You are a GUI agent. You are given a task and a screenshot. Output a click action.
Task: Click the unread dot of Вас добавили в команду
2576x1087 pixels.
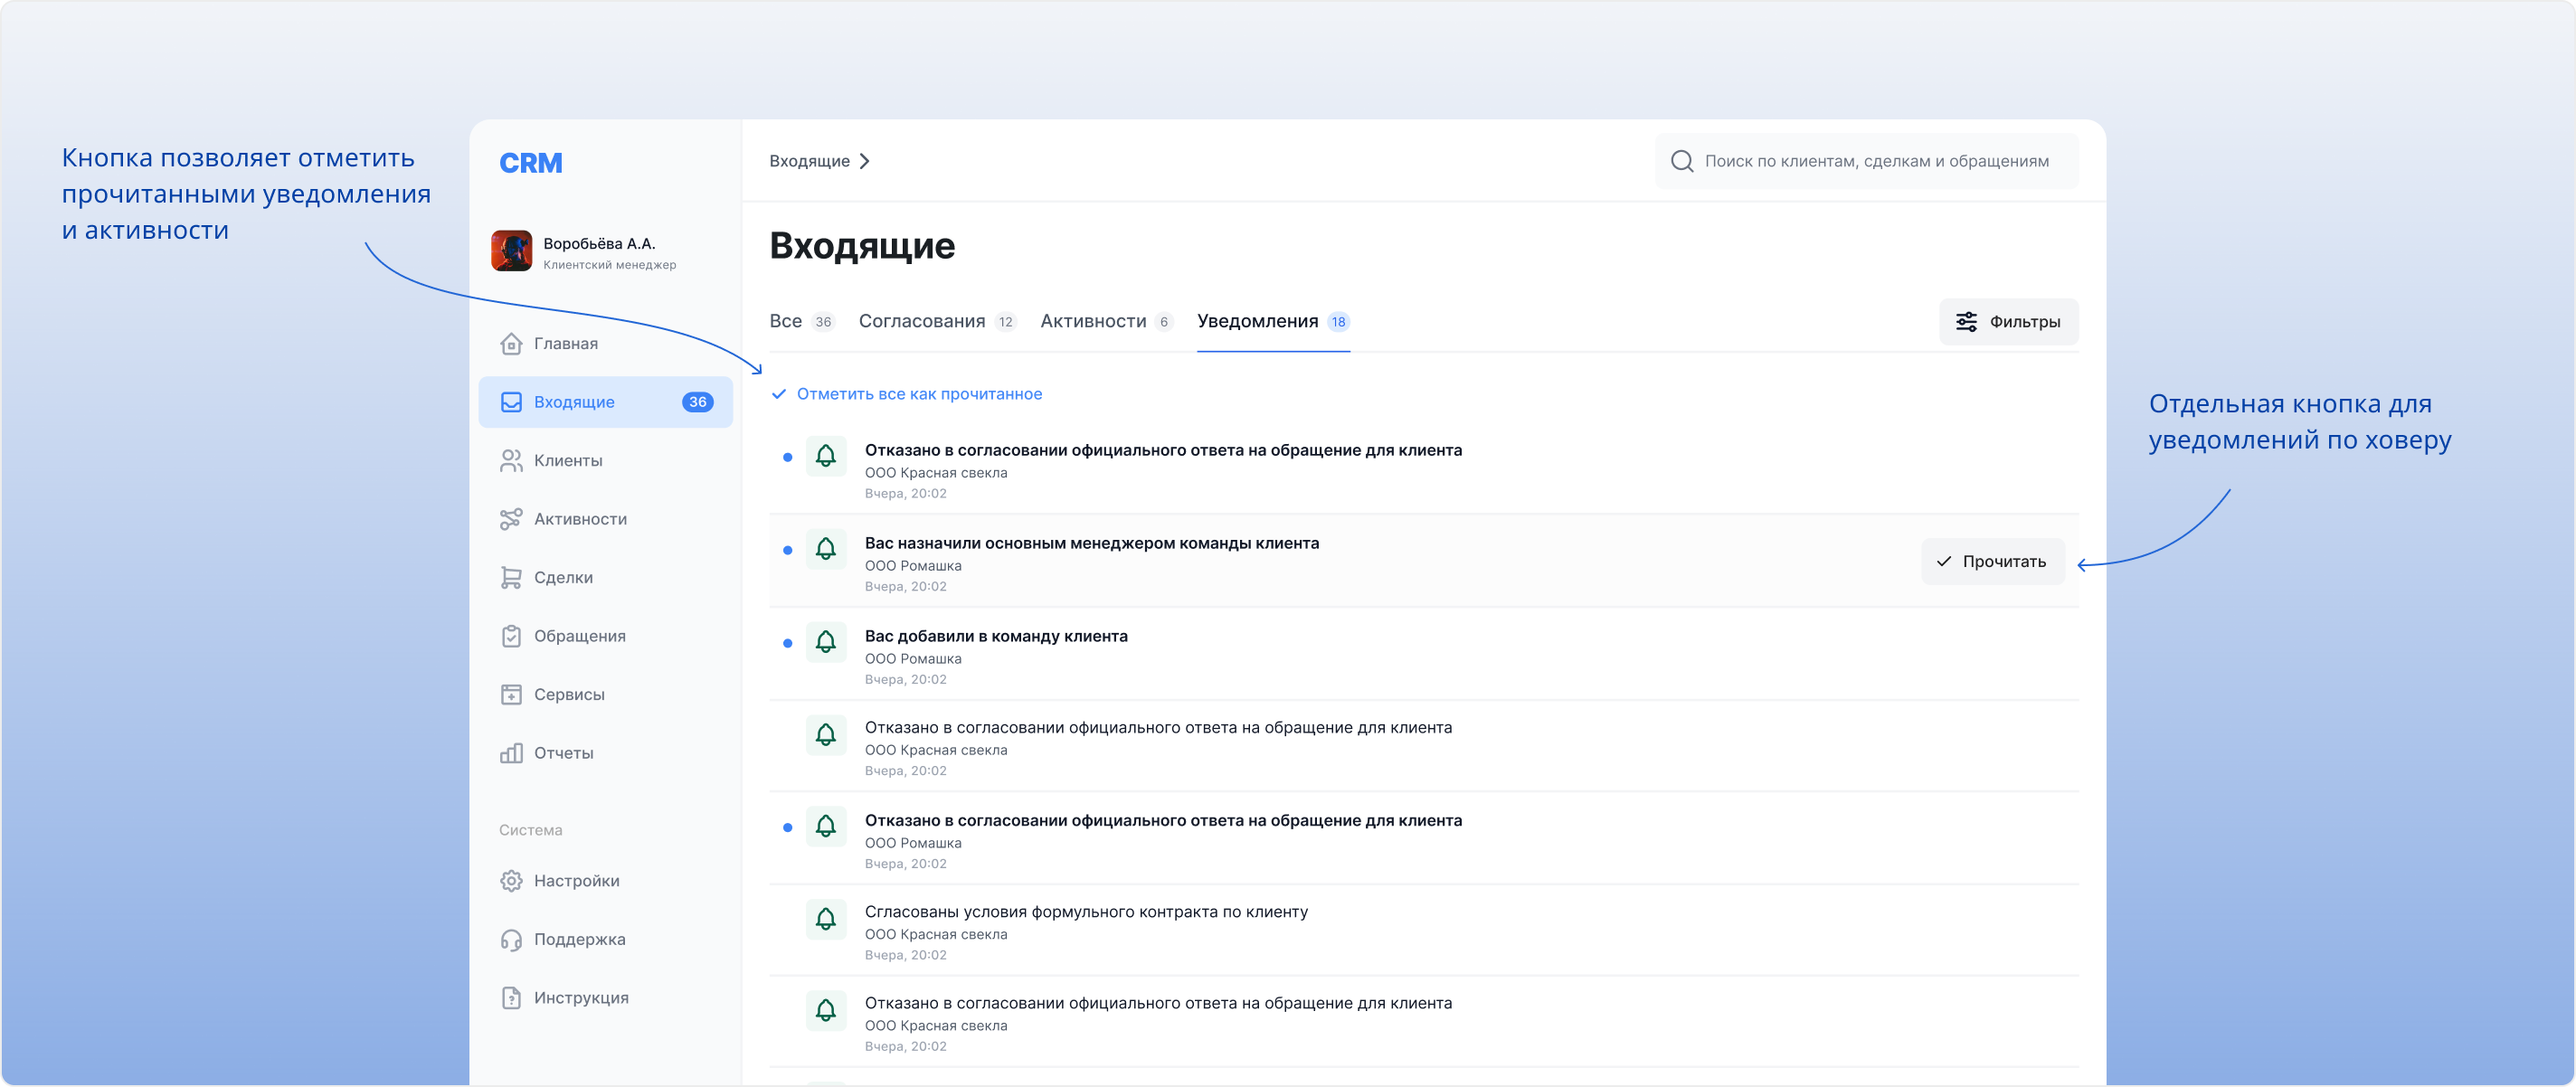click(788, 643)
